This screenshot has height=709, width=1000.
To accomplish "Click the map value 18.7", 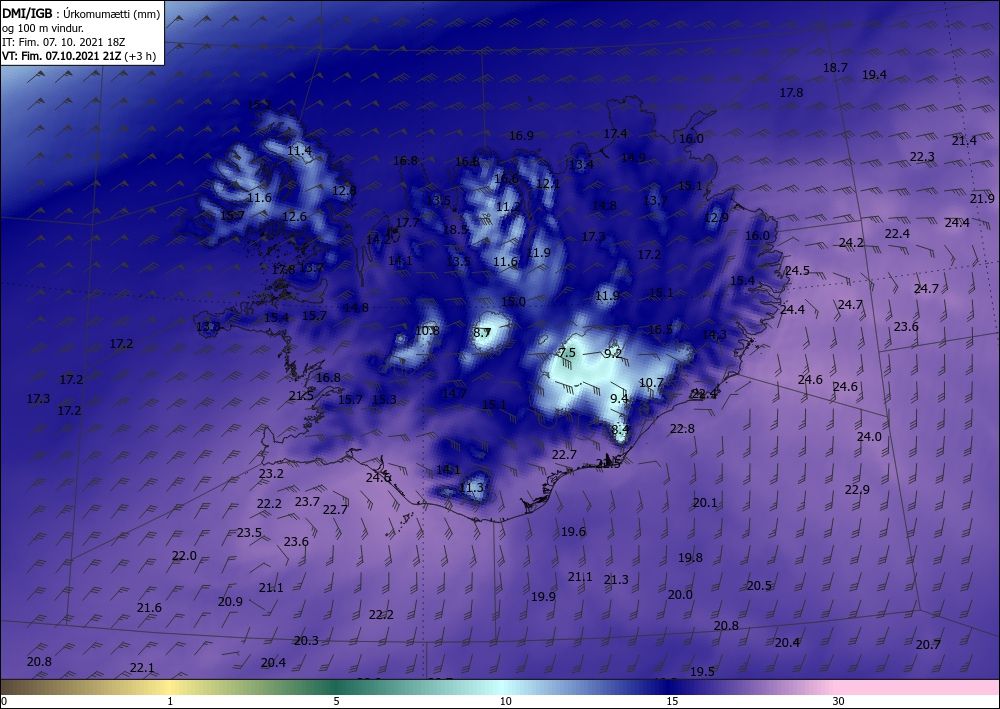I will click(835, 68).
